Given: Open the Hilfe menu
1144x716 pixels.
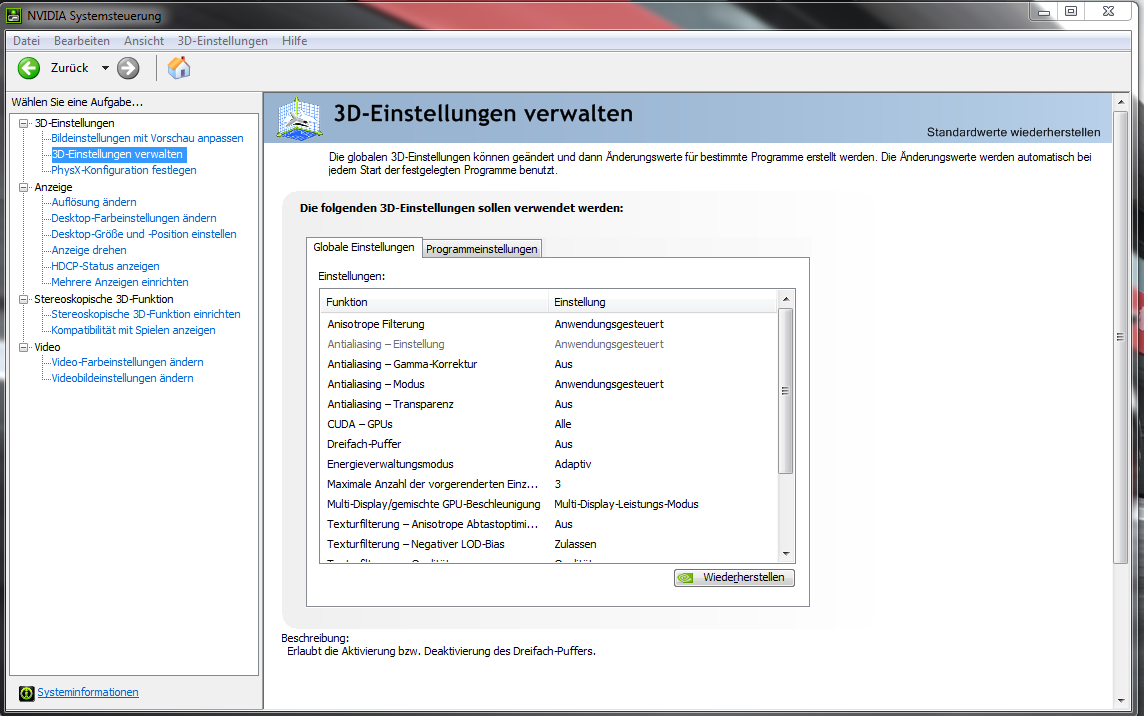Looking at the screenshot, I should click(x=295, y=41).
